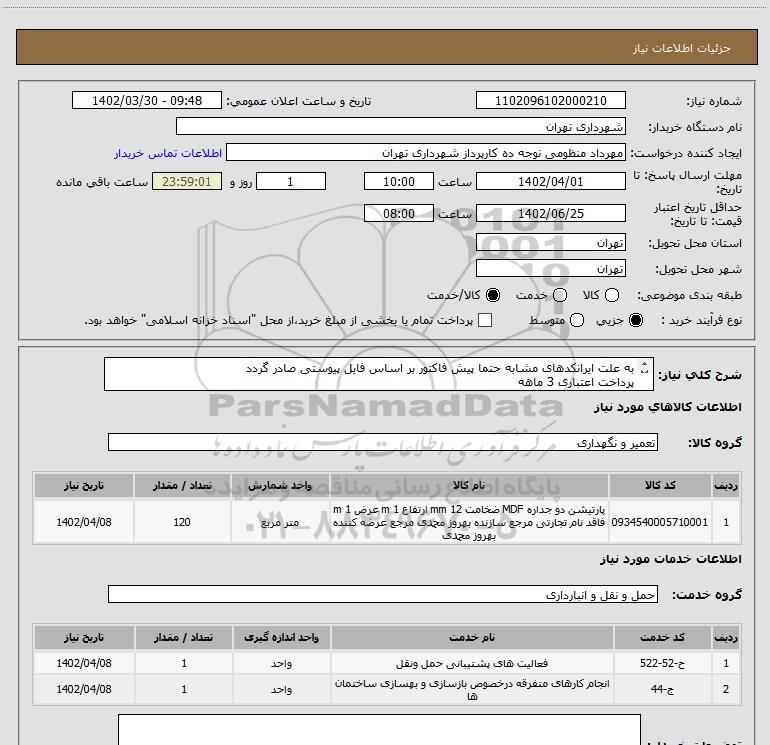Select the خدمت radio button
Viewport: 770px width, 745px height.
point(560,295)
